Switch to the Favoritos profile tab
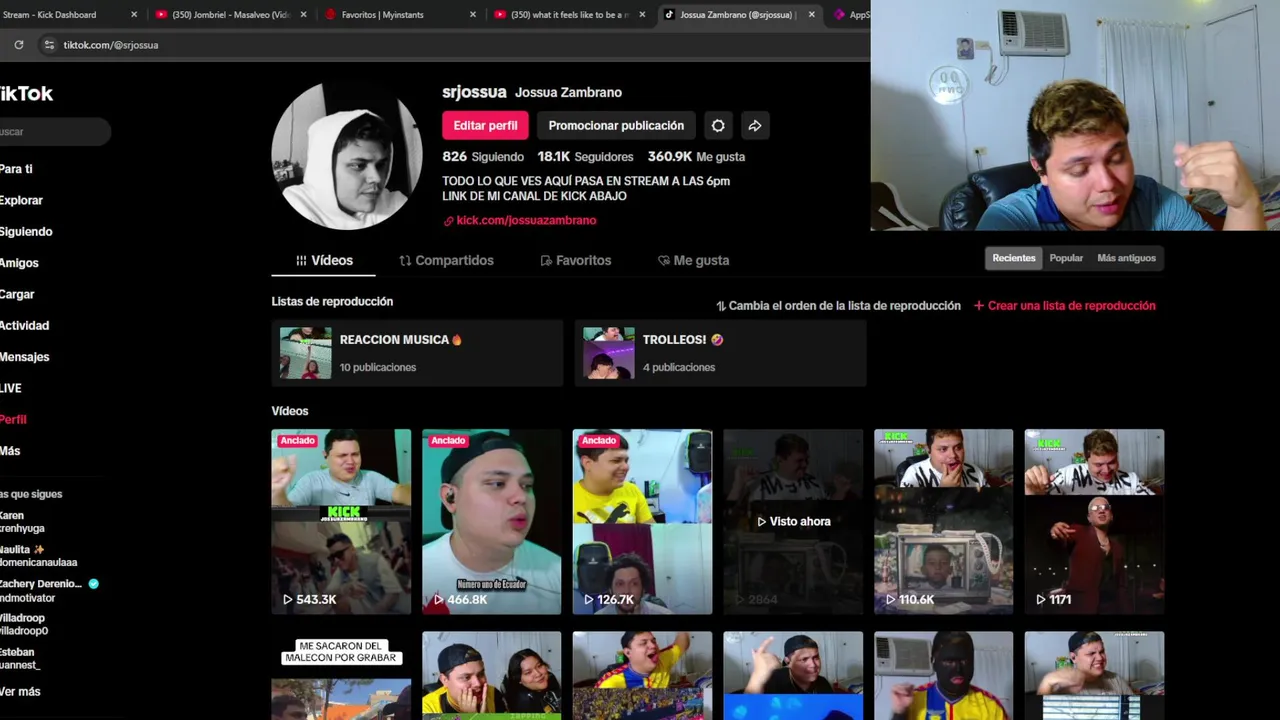This screenshot has width=1280, height=720. pyautogui.click(x=576, y=260)
